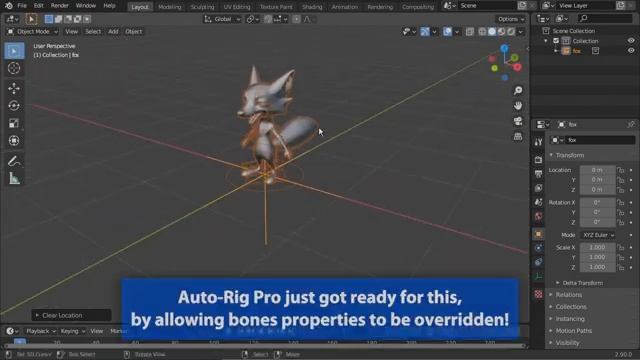Switch to Solid shading
Screen dimensions: 640x360
pyautogui.click(x=492, y=32)
